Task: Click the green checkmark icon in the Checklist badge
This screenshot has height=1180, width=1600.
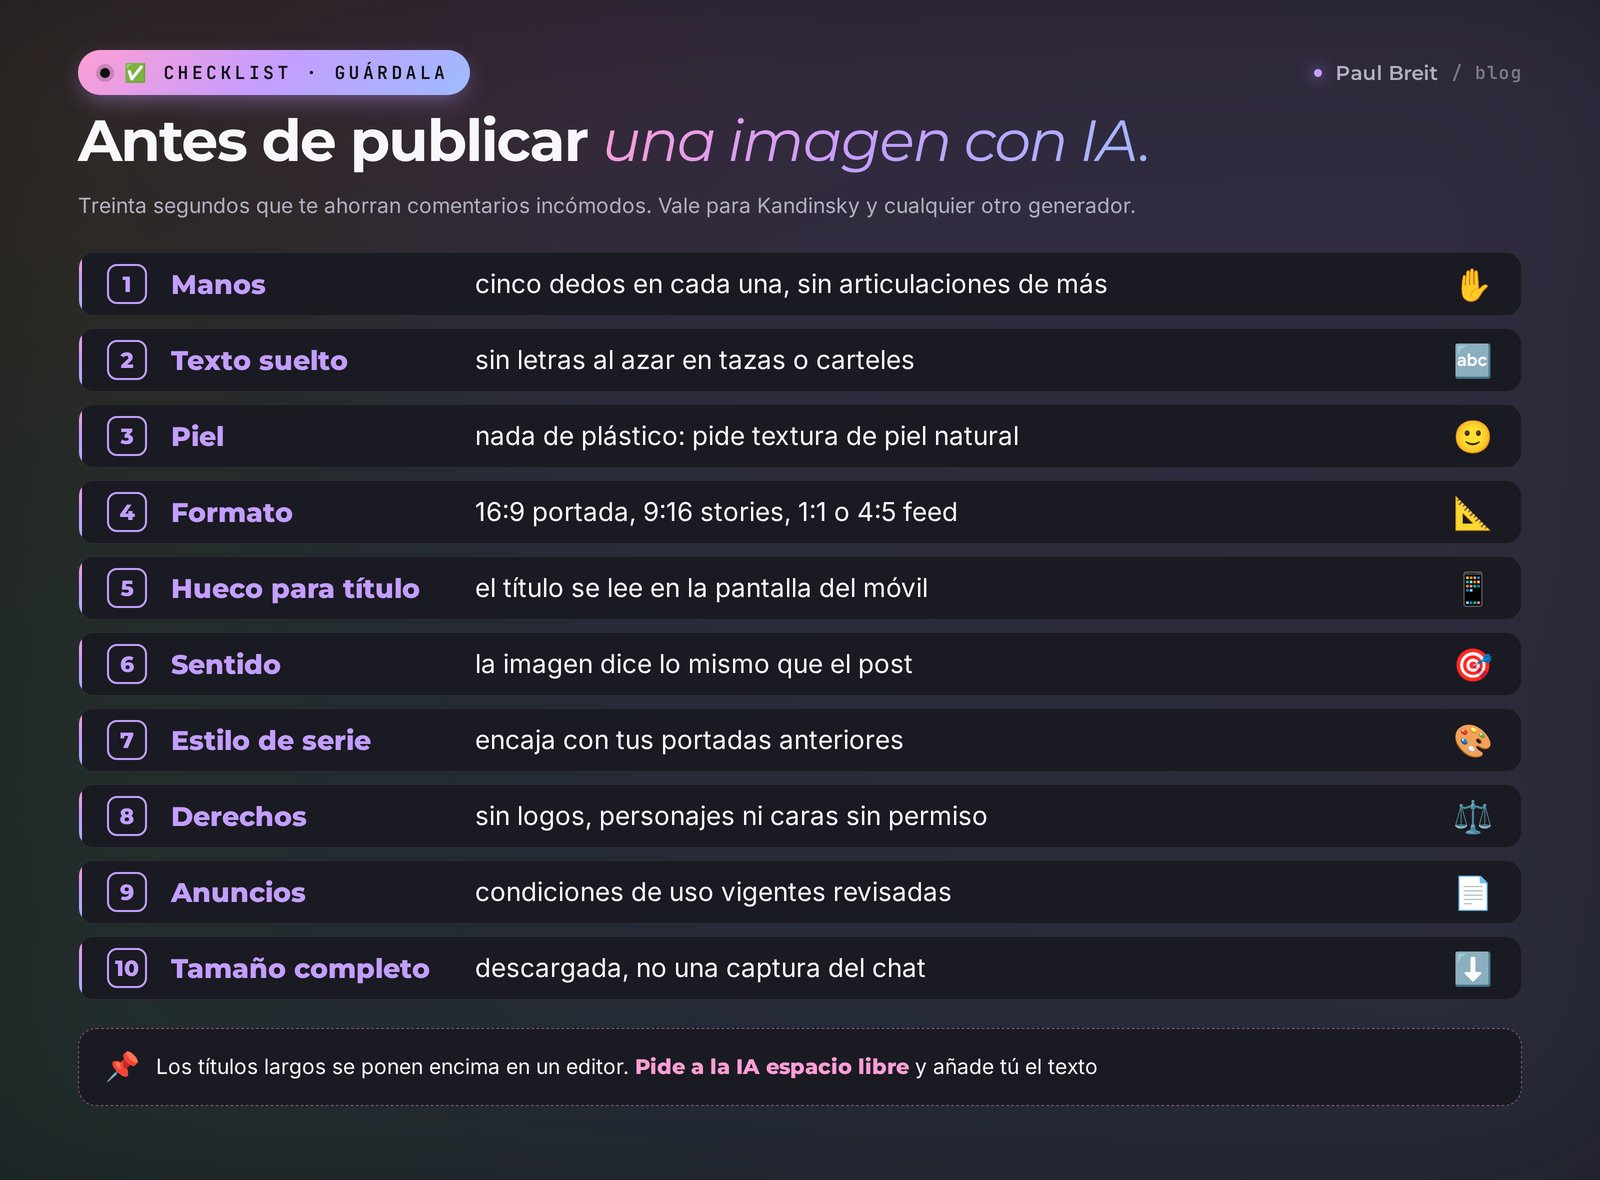Action: [136, 73]
